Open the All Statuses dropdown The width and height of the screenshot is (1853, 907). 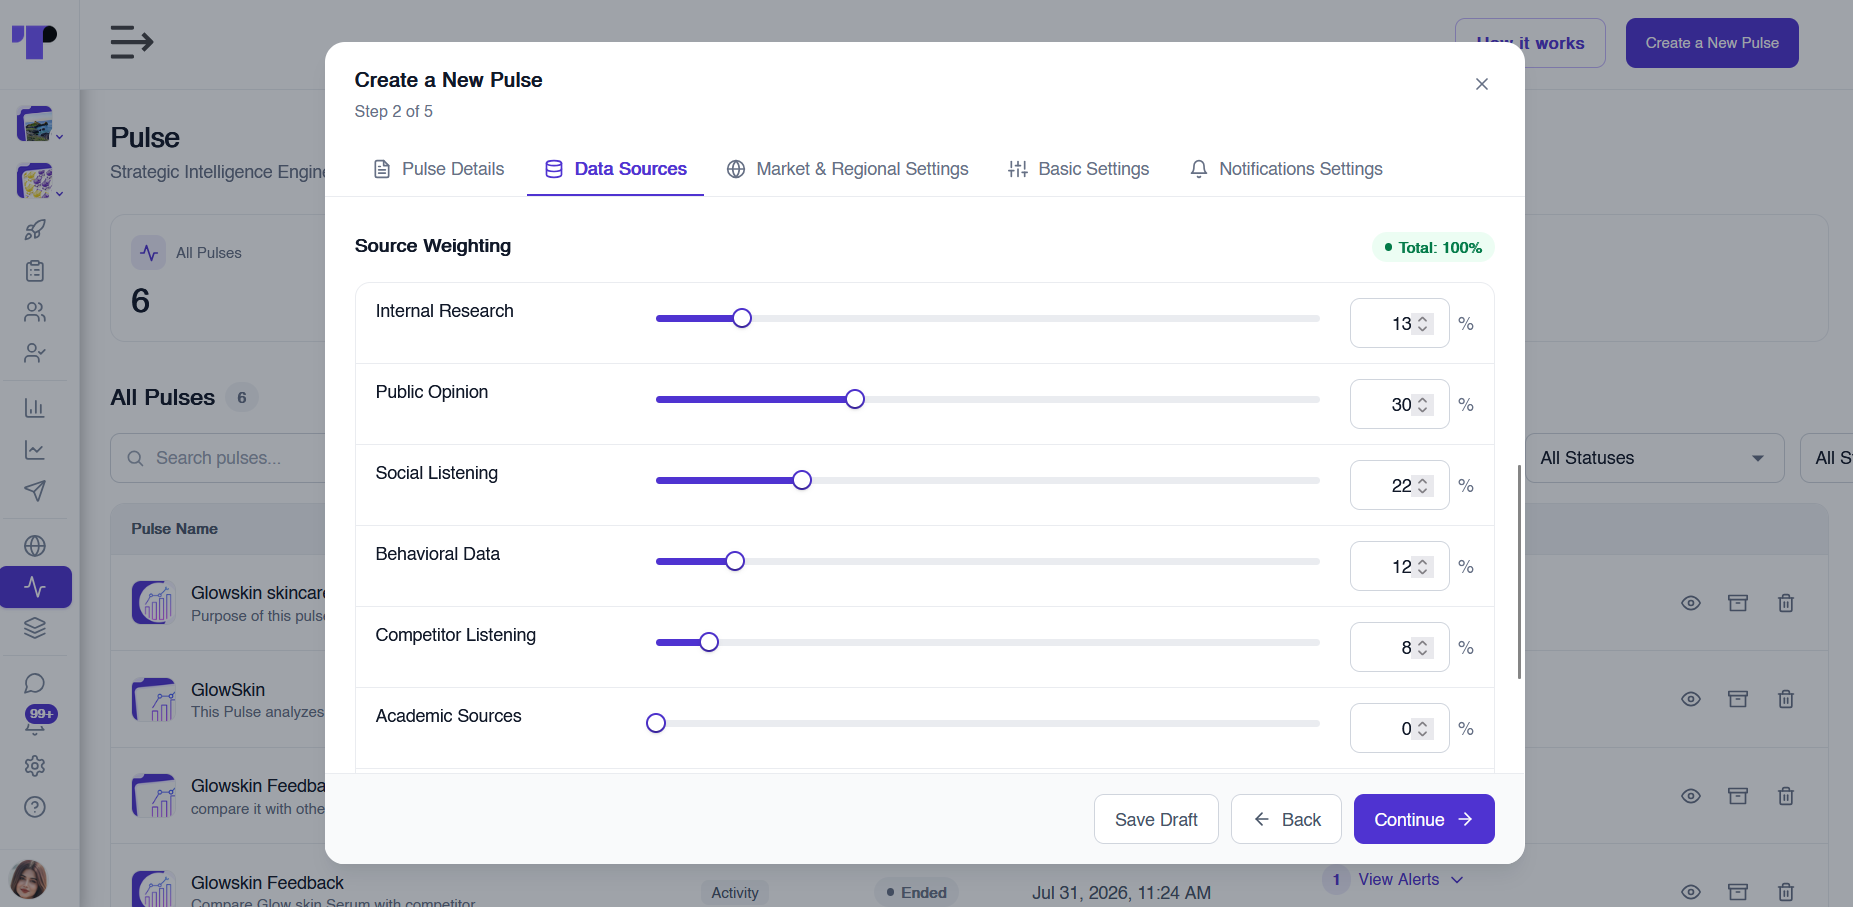pyautogui.click(x=1655, y=458)
